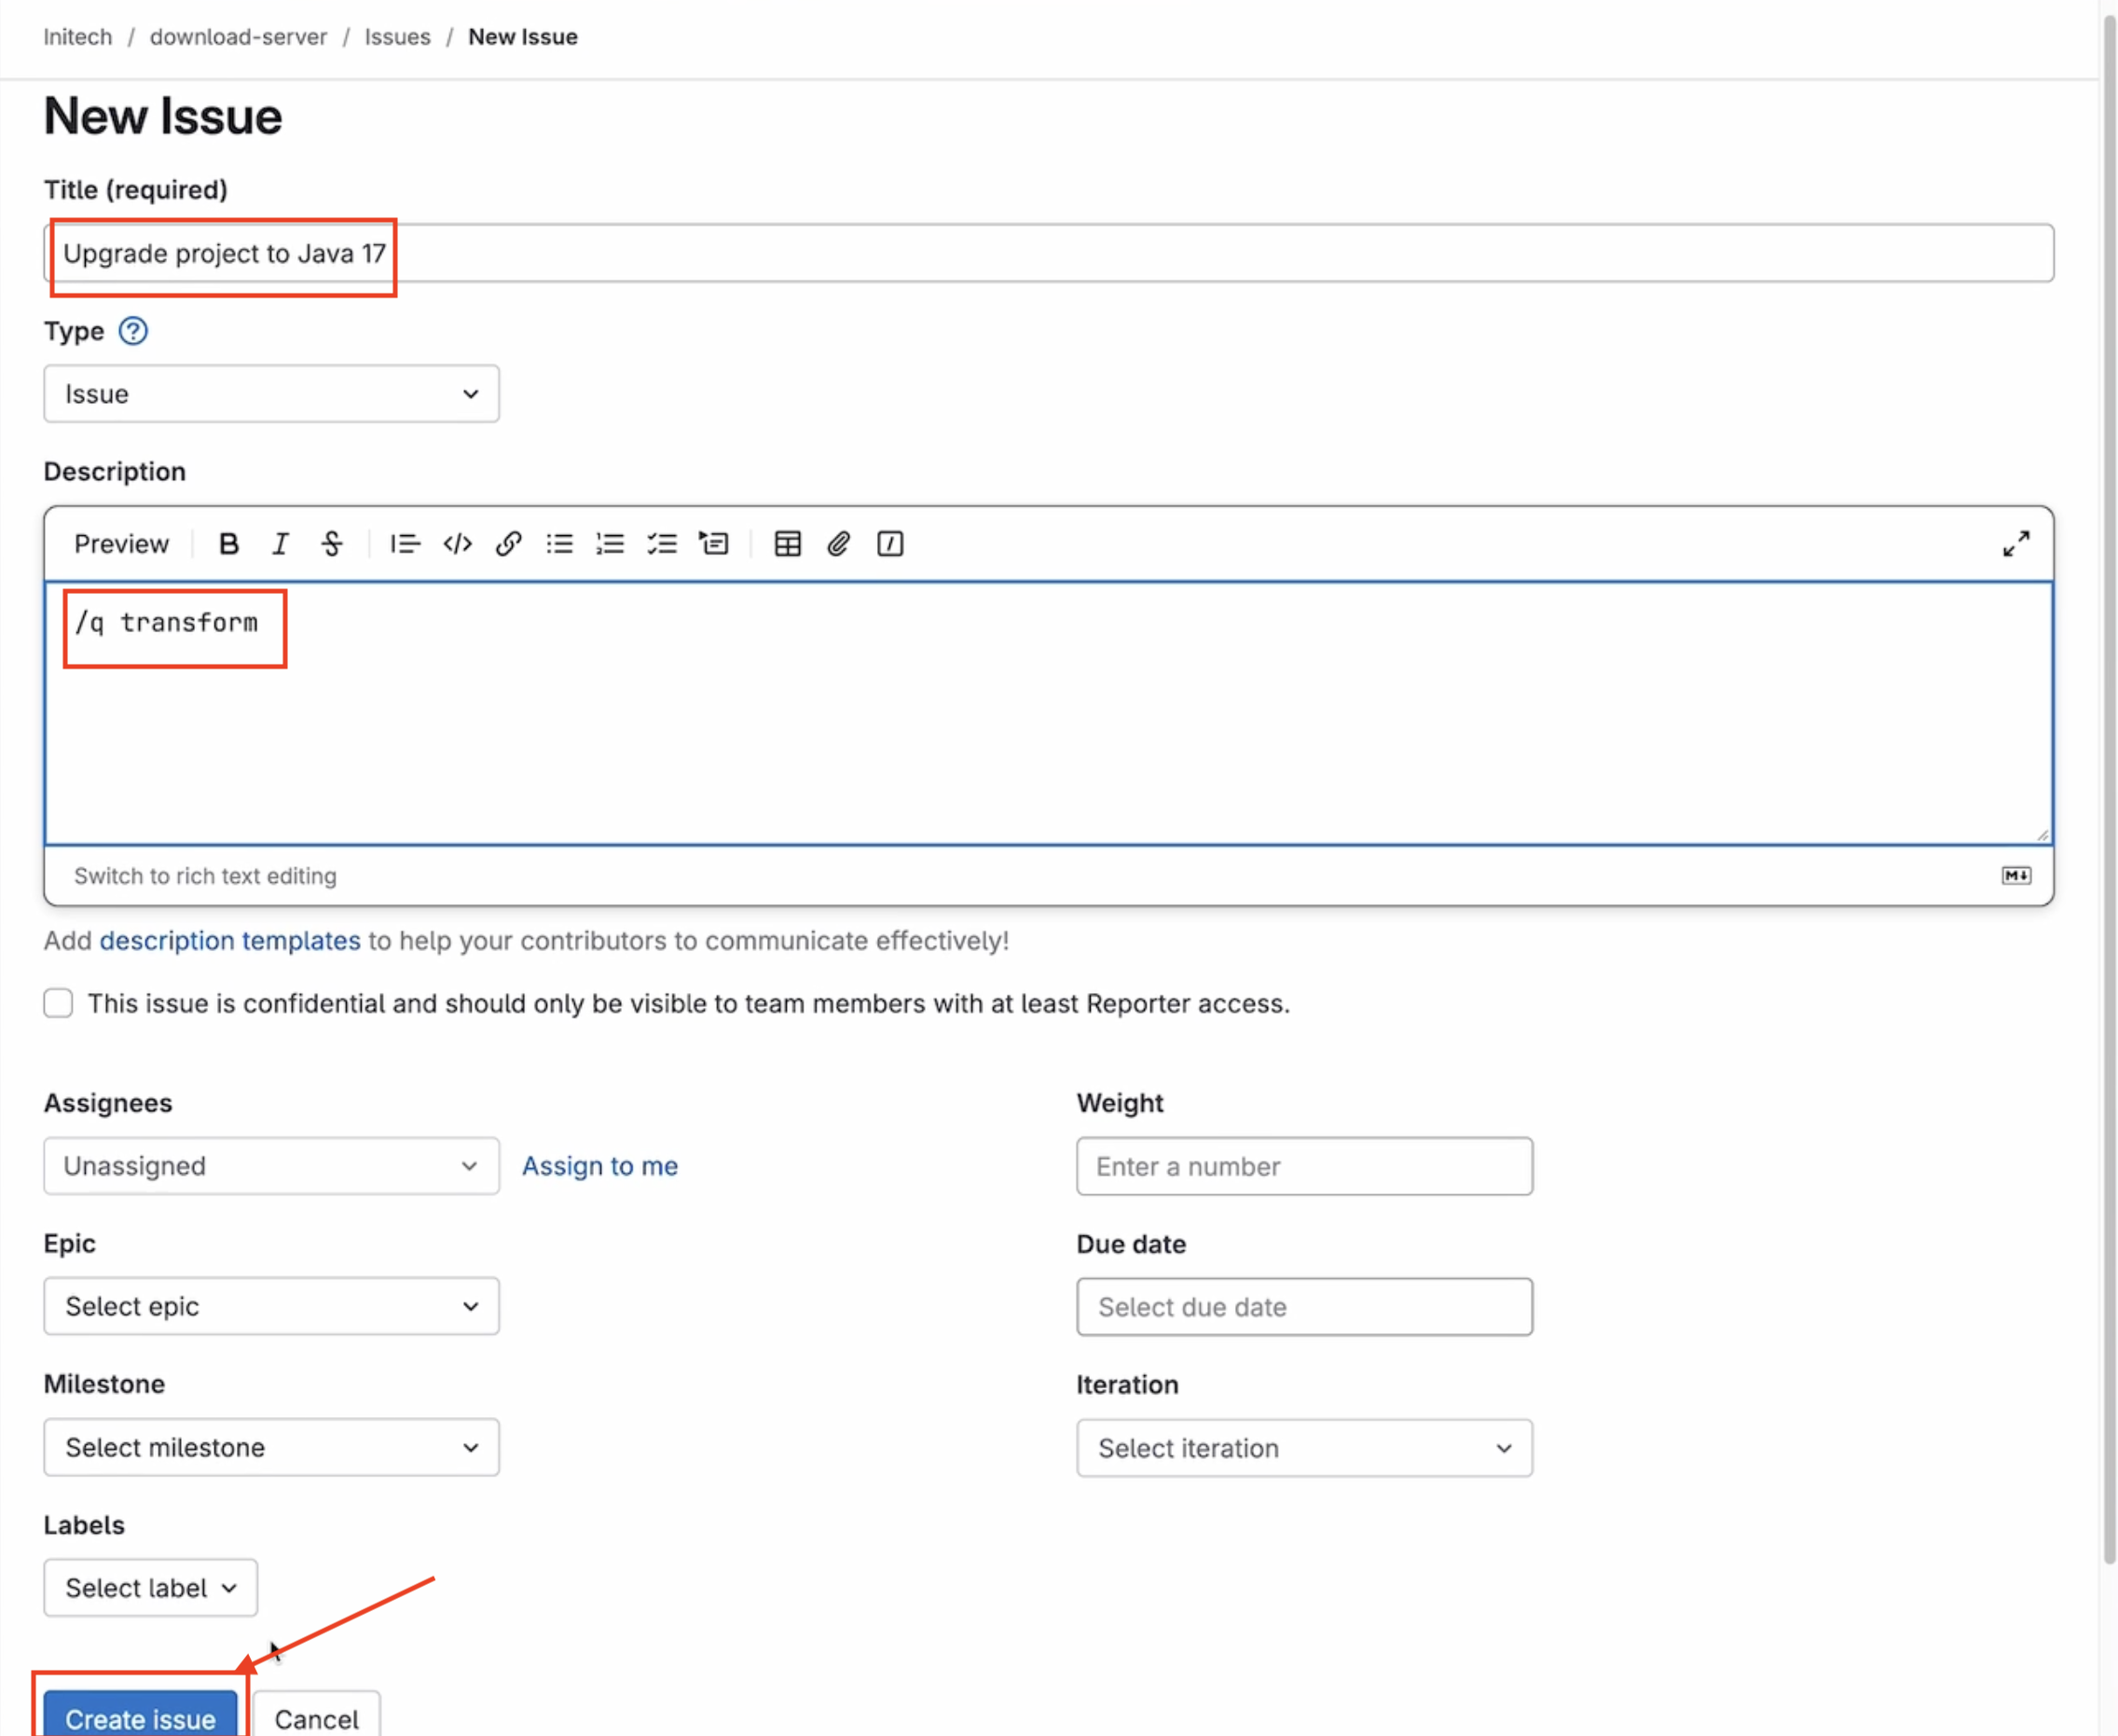Add a checklist to description

coord(662,544)
